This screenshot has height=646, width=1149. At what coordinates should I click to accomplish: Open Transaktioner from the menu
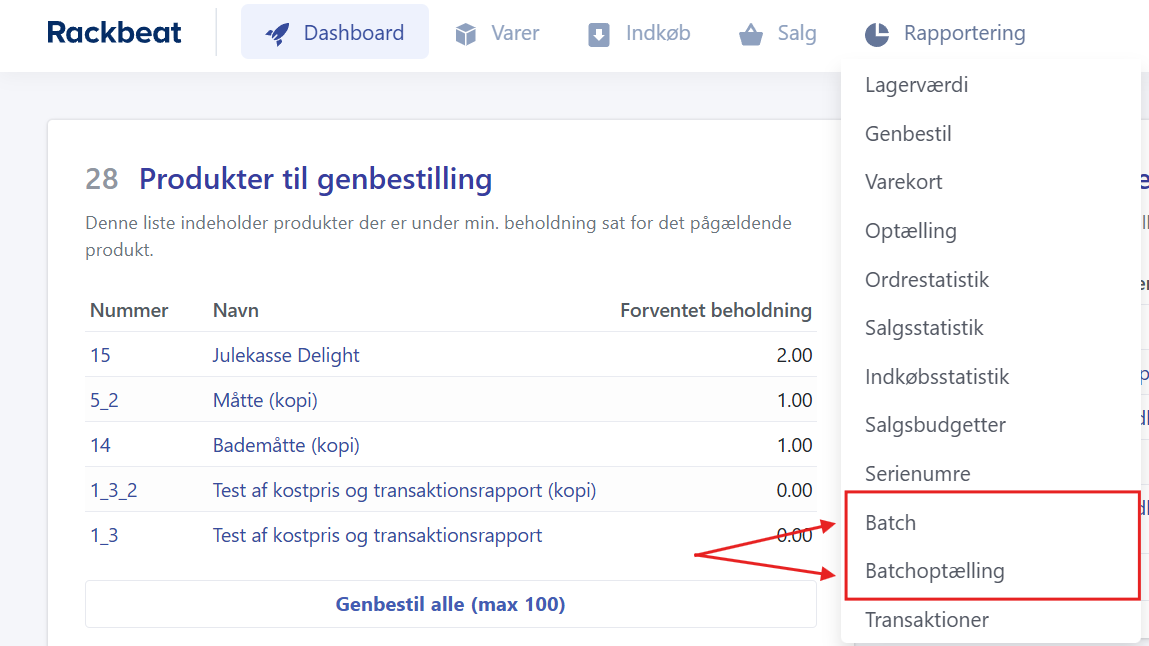click(x=926, y=620)
